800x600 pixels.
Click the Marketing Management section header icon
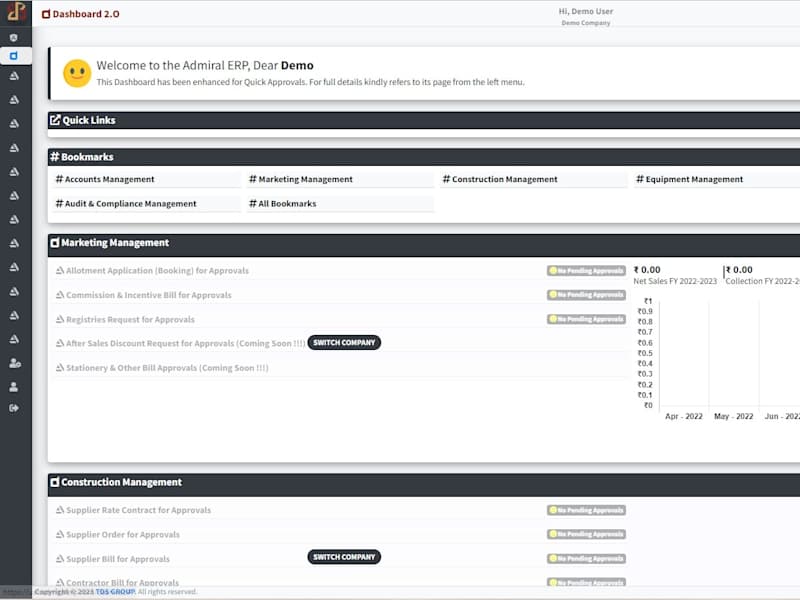[55, 243]
